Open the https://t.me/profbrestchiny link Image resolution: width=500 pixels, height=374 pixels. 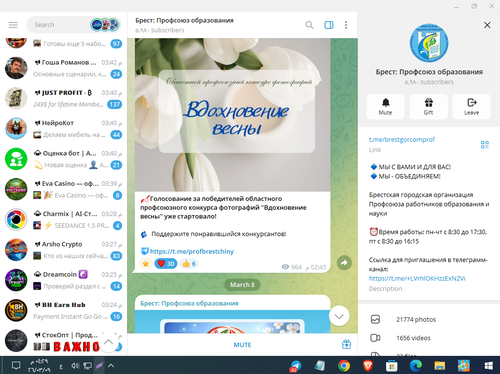coord(192,251)
